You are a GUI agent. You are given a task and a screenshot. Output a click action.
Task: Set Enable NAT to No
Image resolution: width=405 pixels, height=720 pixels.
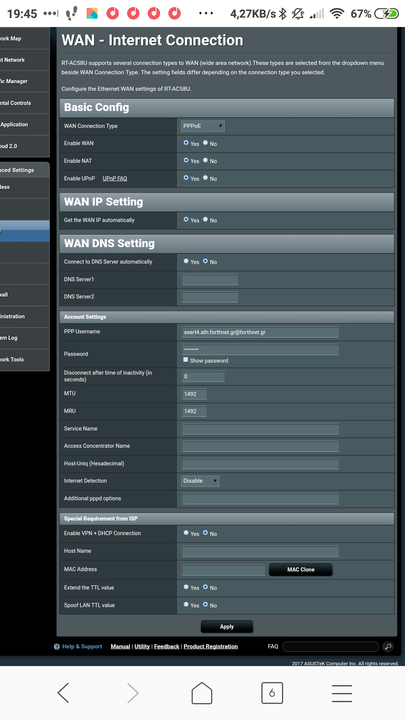pos(205,160)
